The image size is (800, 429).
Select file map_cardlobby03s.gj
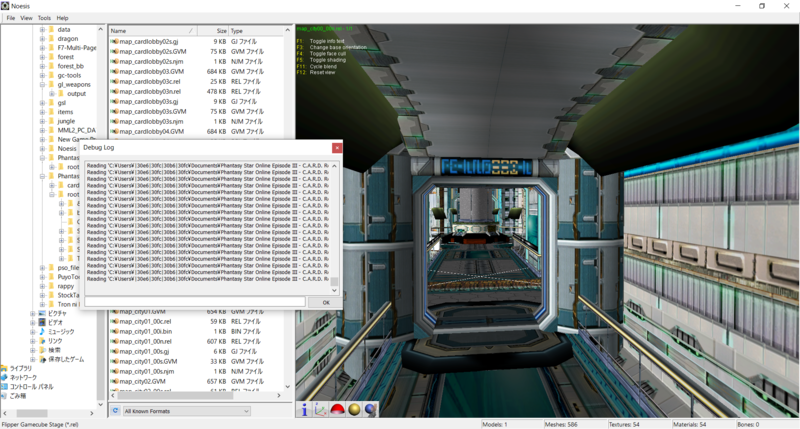tap(148, 102)
